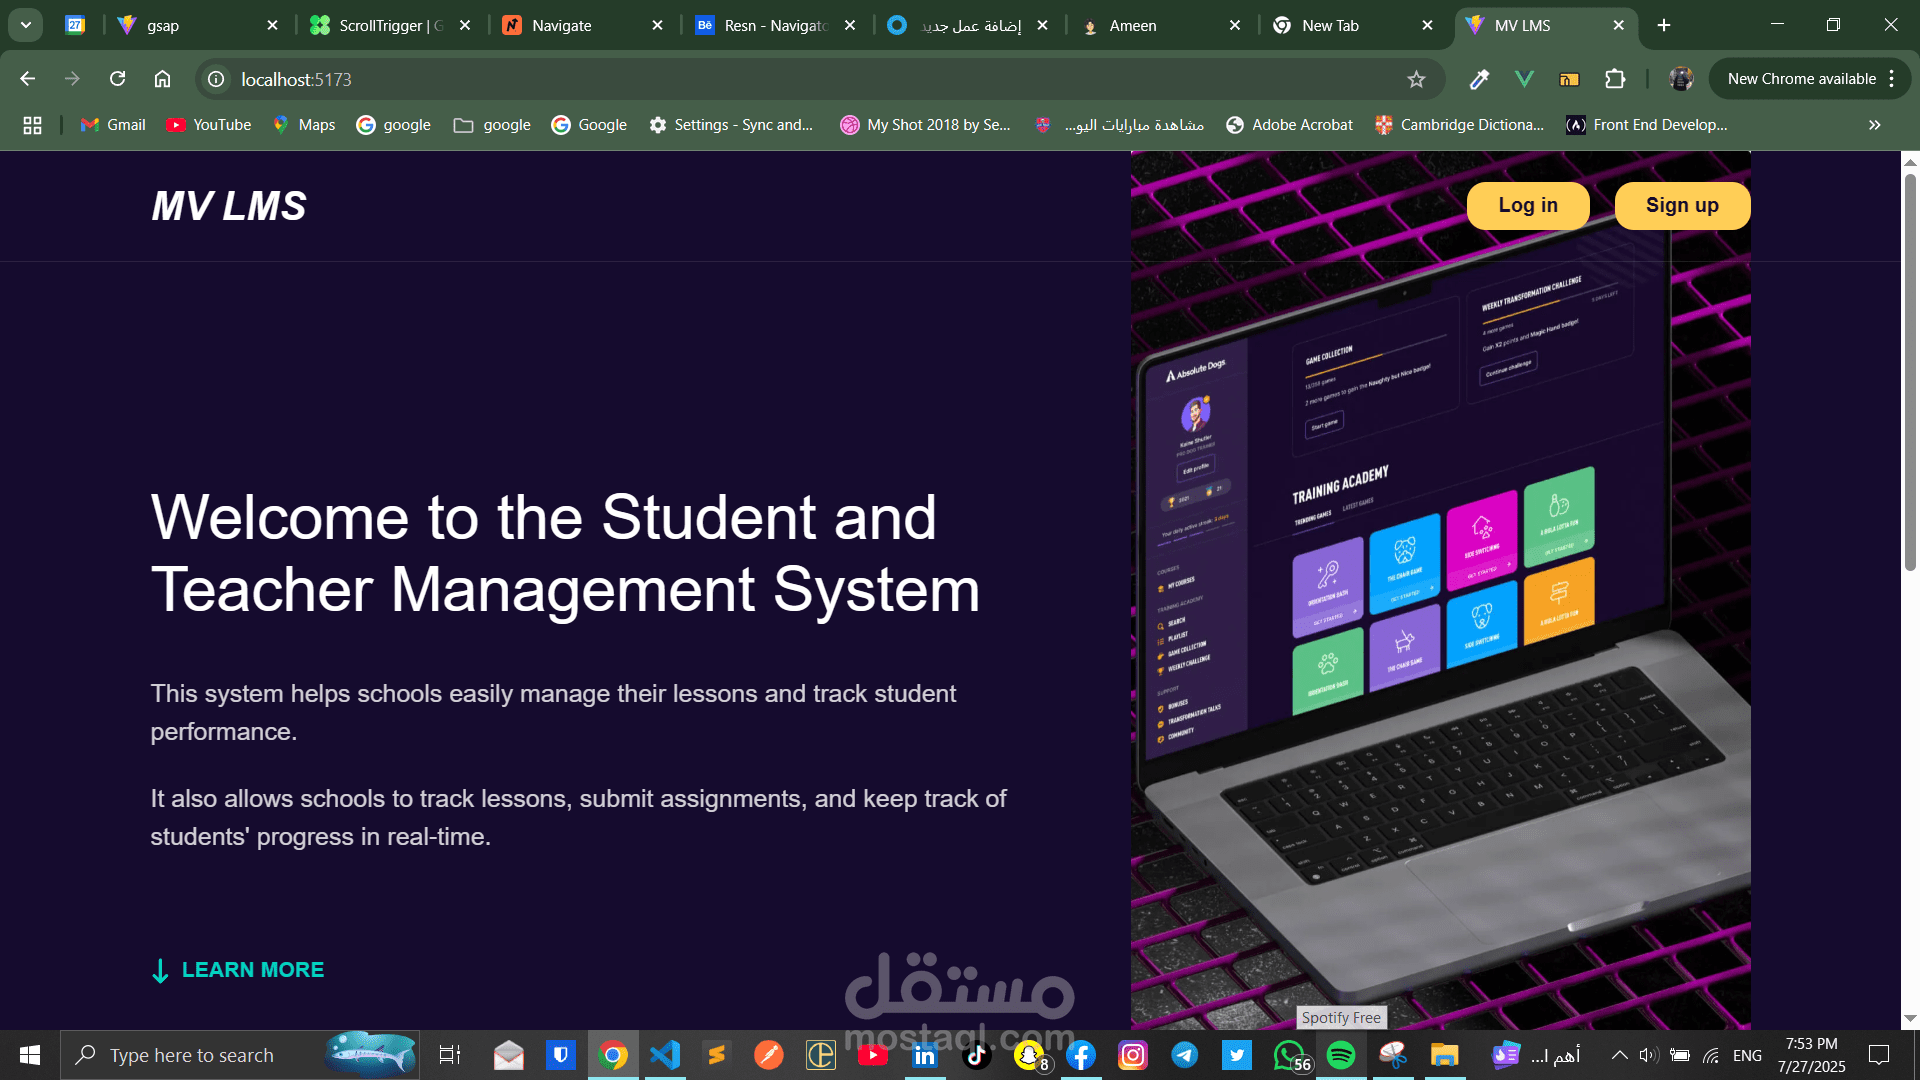Open the Apps grid bookmarks icon
The image size is (1920, 1080).
(32, 125)
